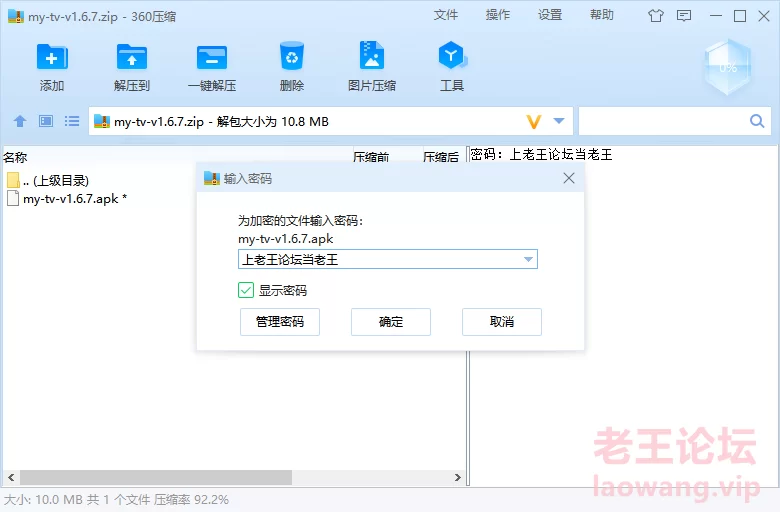Open the 工具 (Tools) icon
This screenshot has height=512, width=780.
click(451, 55)
